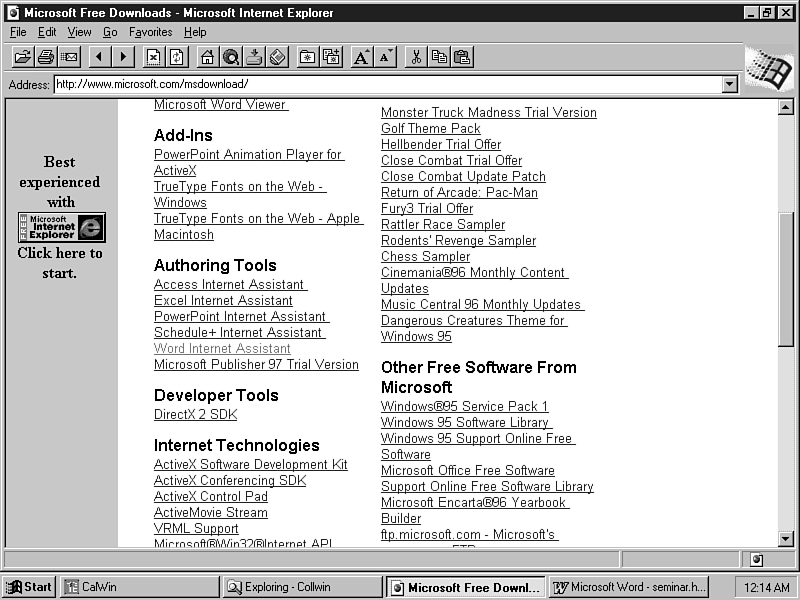Click the download tray toolbar icon
This screenshot has width=800, height=600.
pyautogui.click(x=254, y=57)
